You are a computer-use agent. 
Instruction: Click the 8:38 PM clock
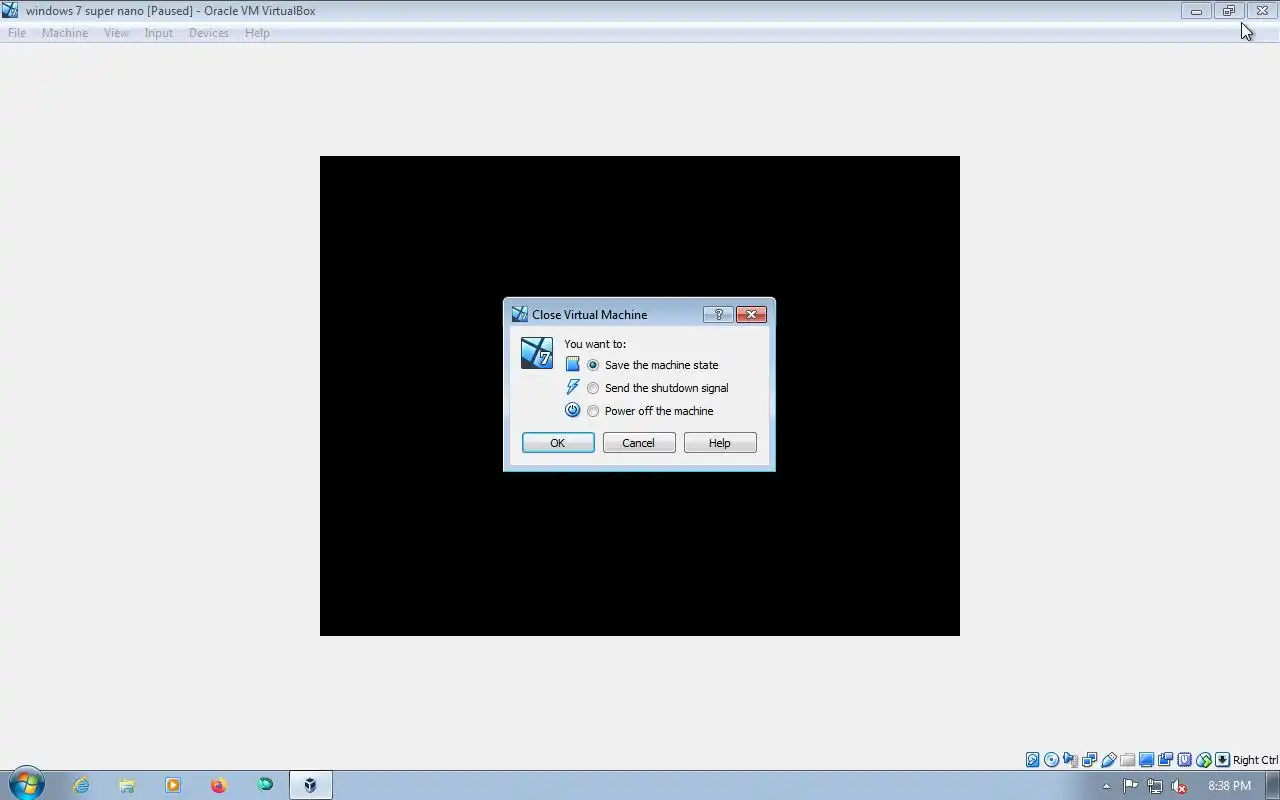[1229, 786]
